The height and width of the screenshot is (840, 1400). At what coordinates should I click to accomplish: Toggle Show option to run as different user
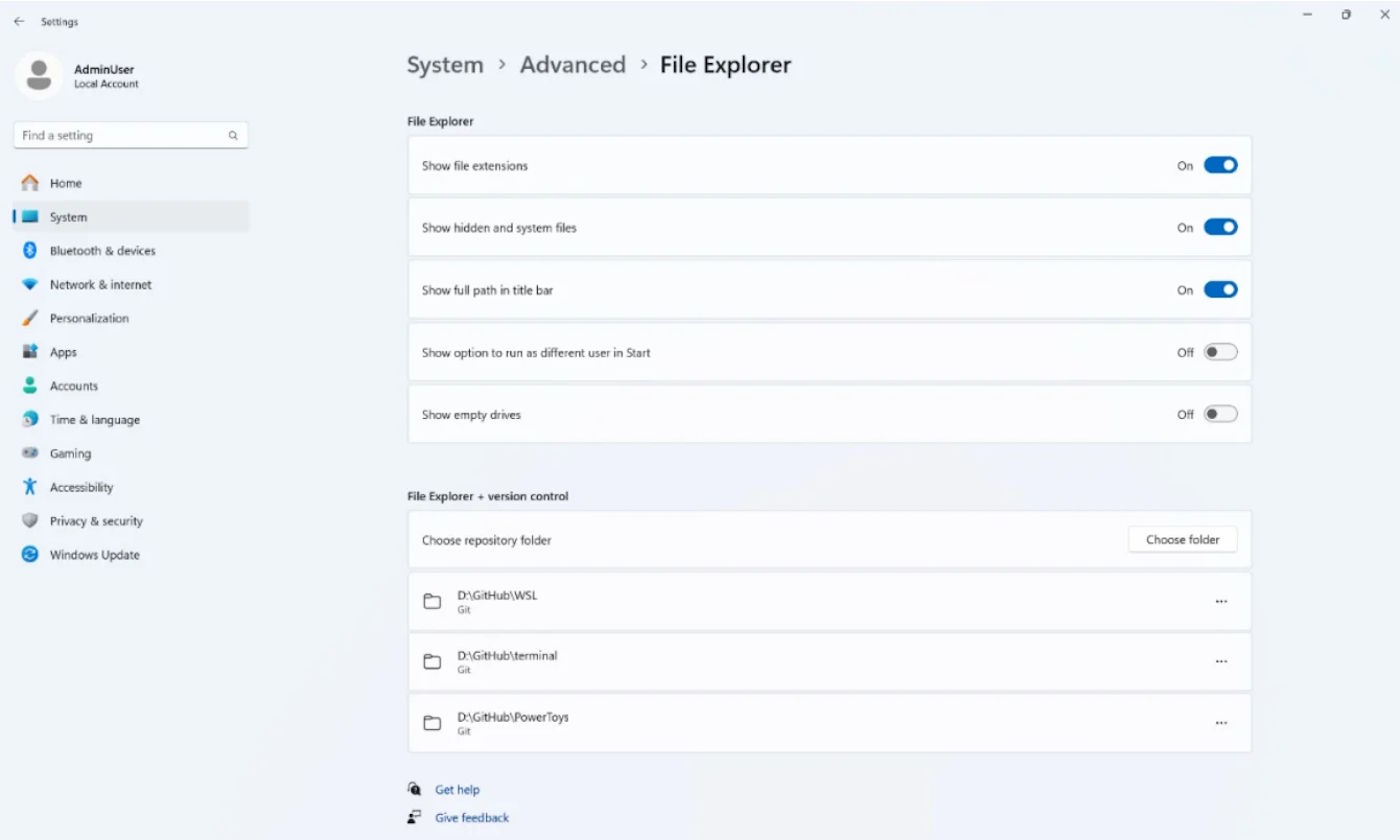coord(1220,352)
